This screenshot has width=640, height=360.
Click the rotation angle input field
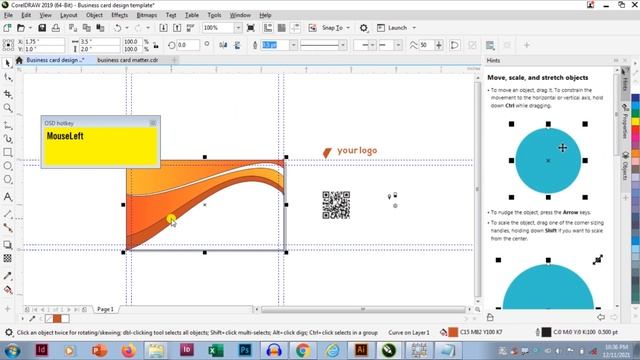pos(188,45)
